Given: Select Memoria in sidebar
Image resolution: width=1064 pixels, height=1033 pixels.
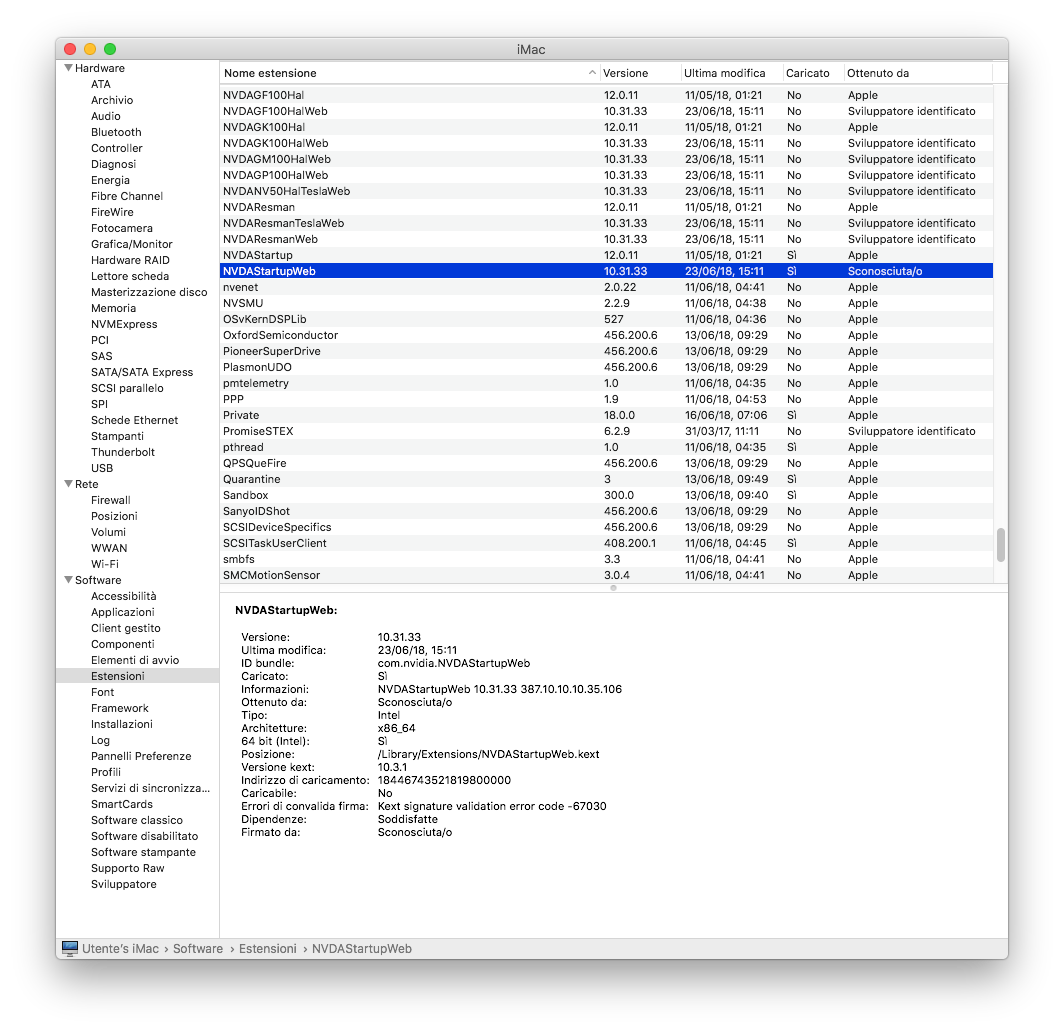Looking at the screenshot, I should (x=113, y=308).
